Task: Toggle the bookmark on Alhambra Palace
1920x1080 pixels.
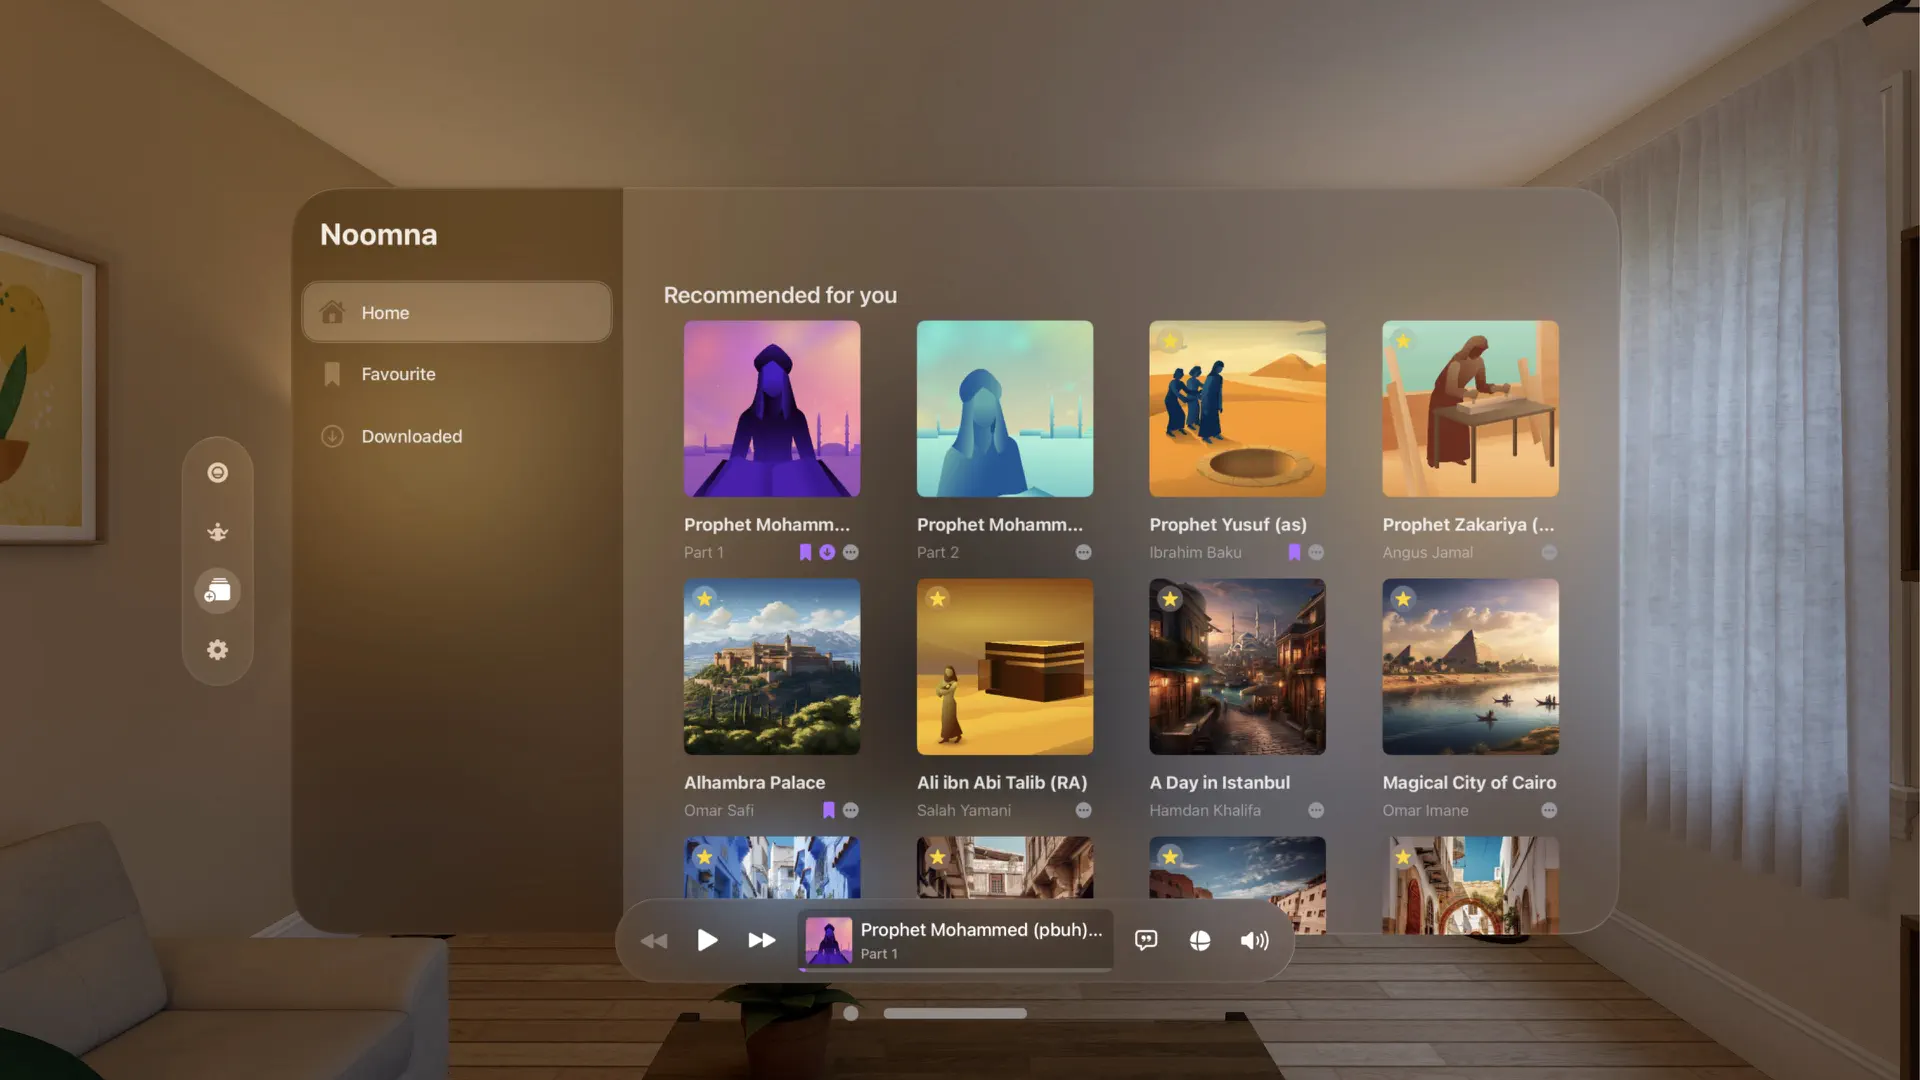Action: tap(828, 810)
